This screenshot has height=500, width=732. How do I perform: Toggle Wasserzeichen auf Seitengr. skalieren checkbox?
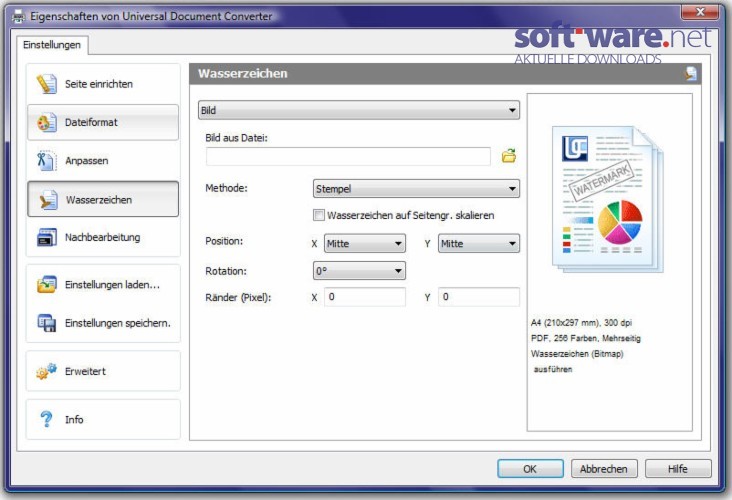coord(319,215)
